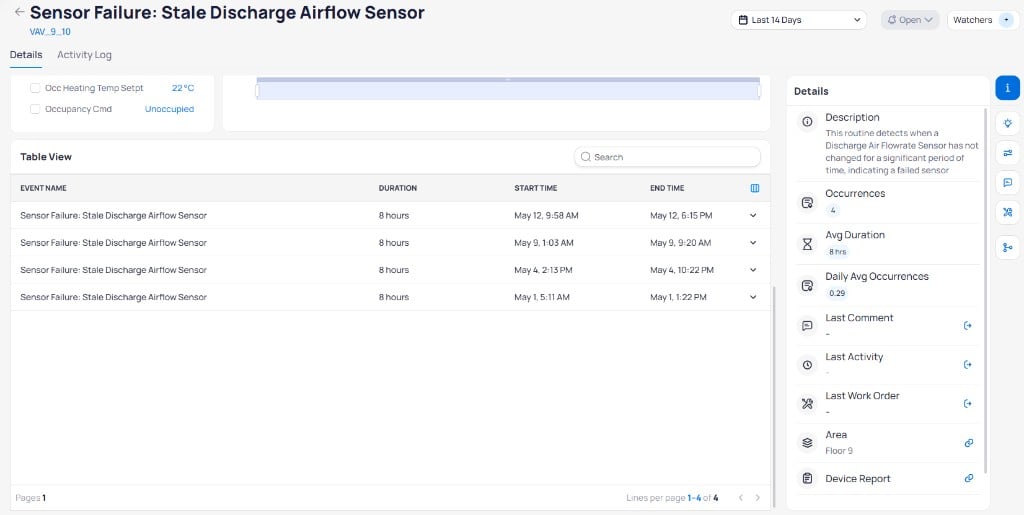This screenshot has height=515, width=1024.
Task: Open the sliders settings sidebar icon
Action: pos(1007,153)
